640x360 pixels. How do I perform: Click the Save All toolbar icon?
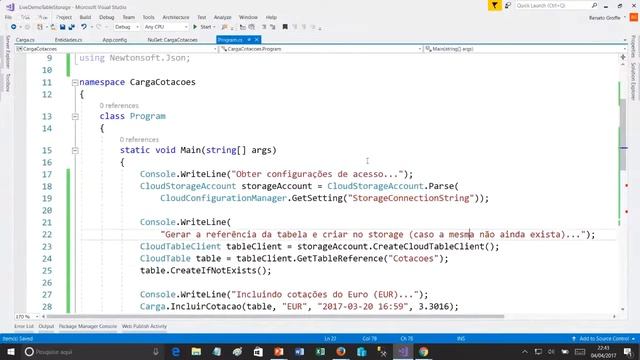[71, 27]
